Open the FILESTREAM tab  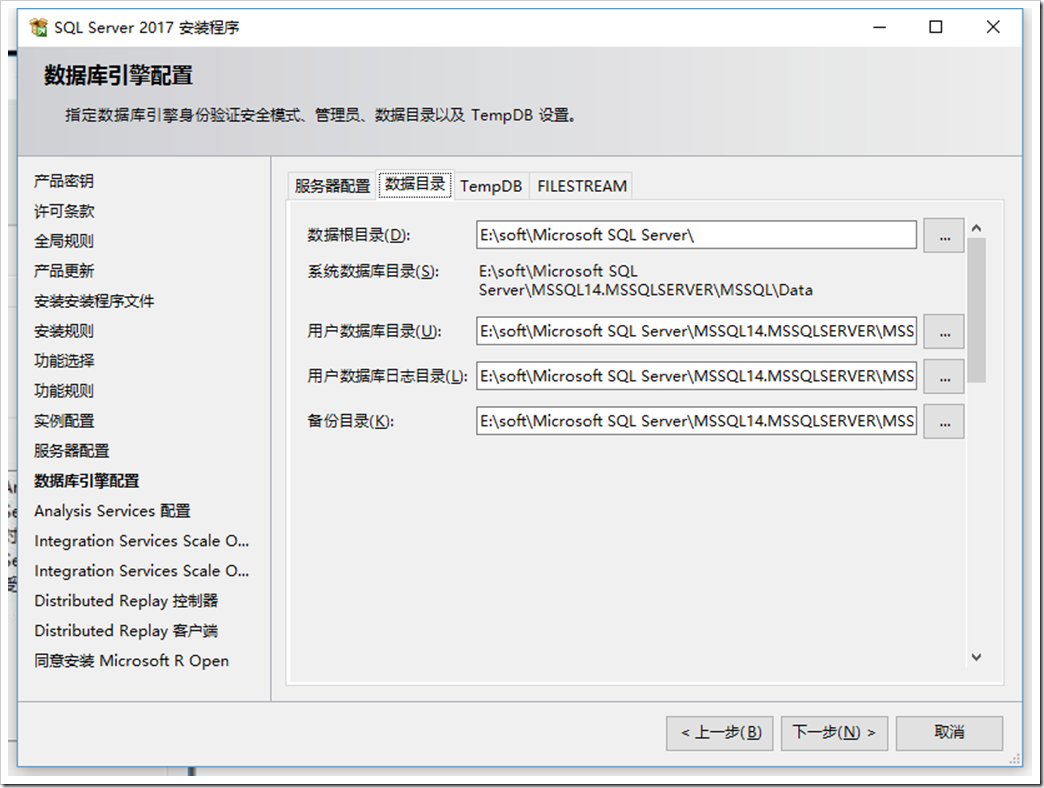(x=582, y=186)
